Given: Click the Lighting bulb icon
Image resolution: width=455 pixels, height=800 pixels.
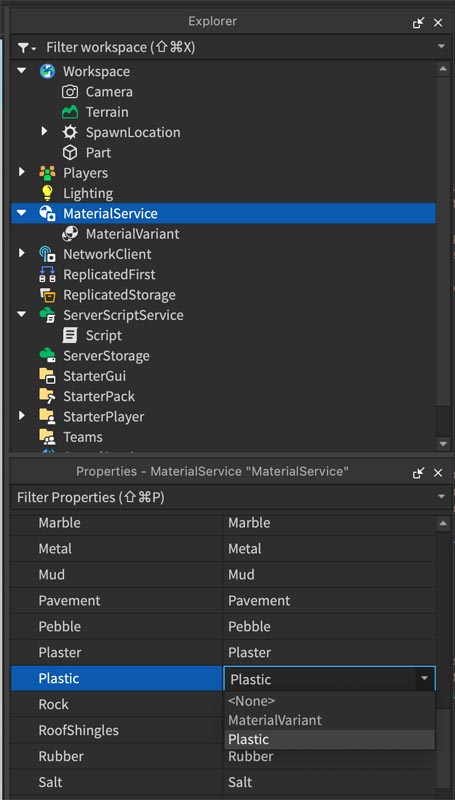Looking at the screenshot, I should [x=47, y=193].
